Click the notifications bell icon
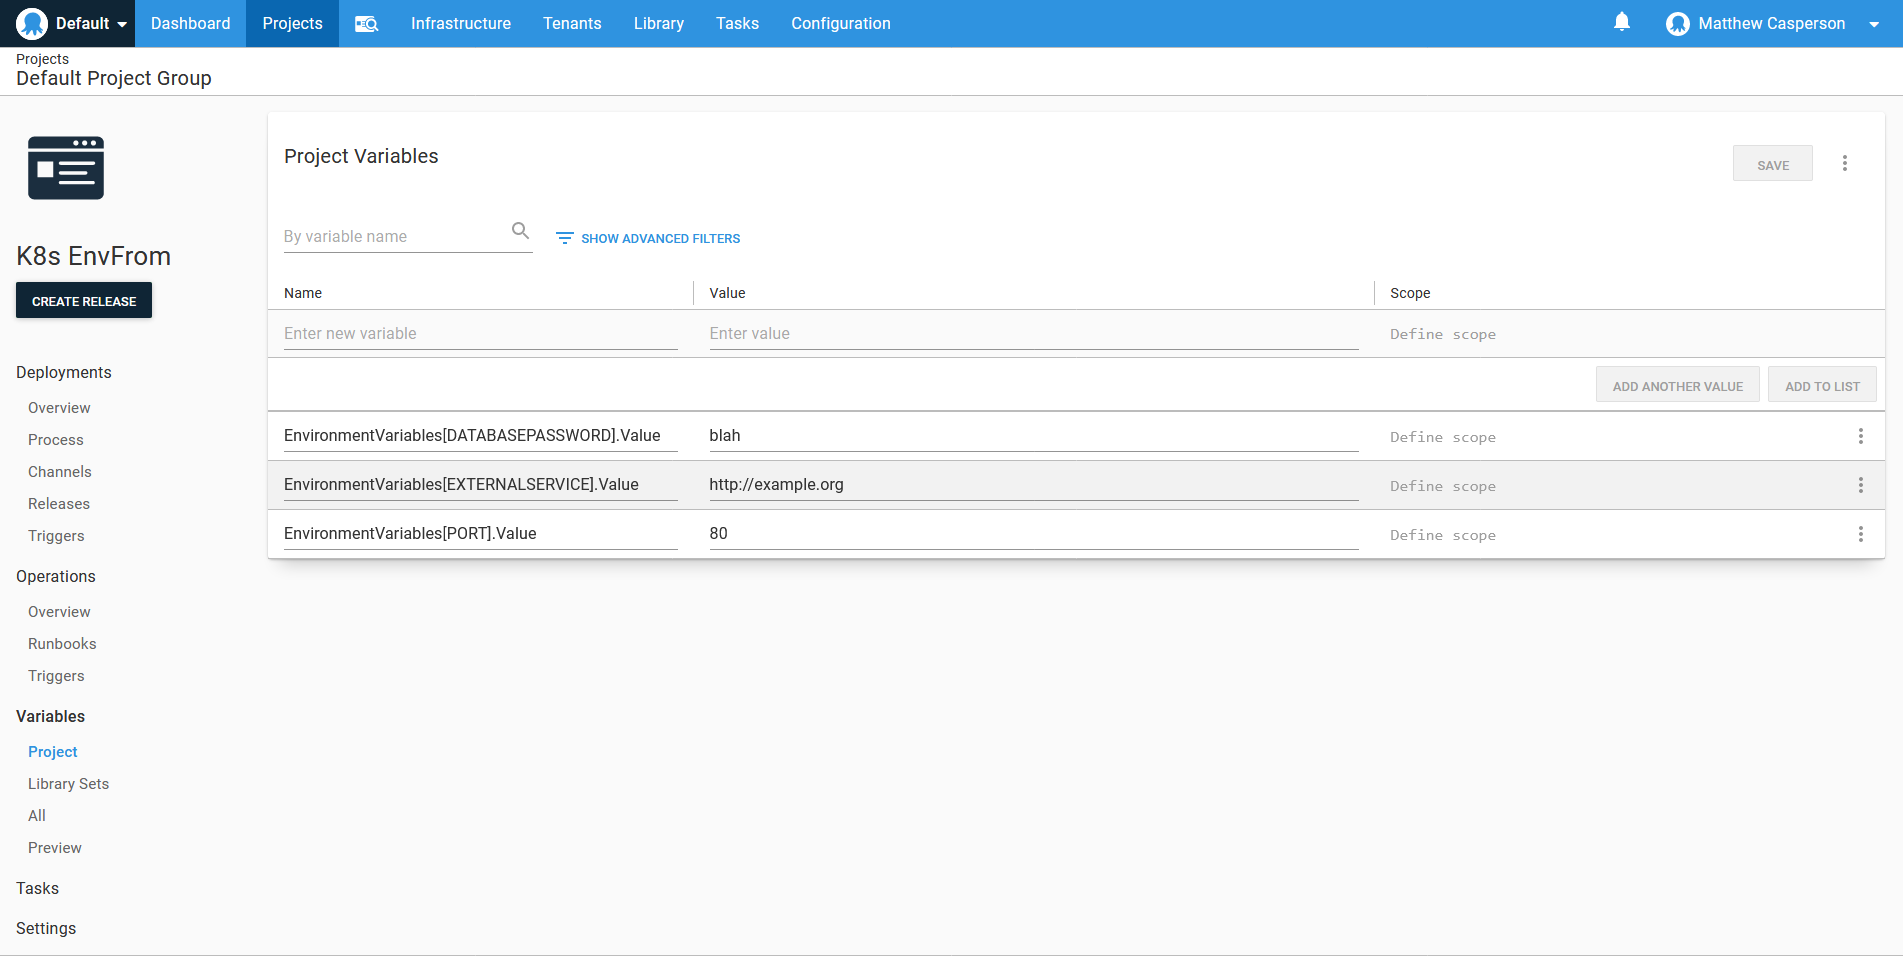1903x956 pixels. 1622,22
